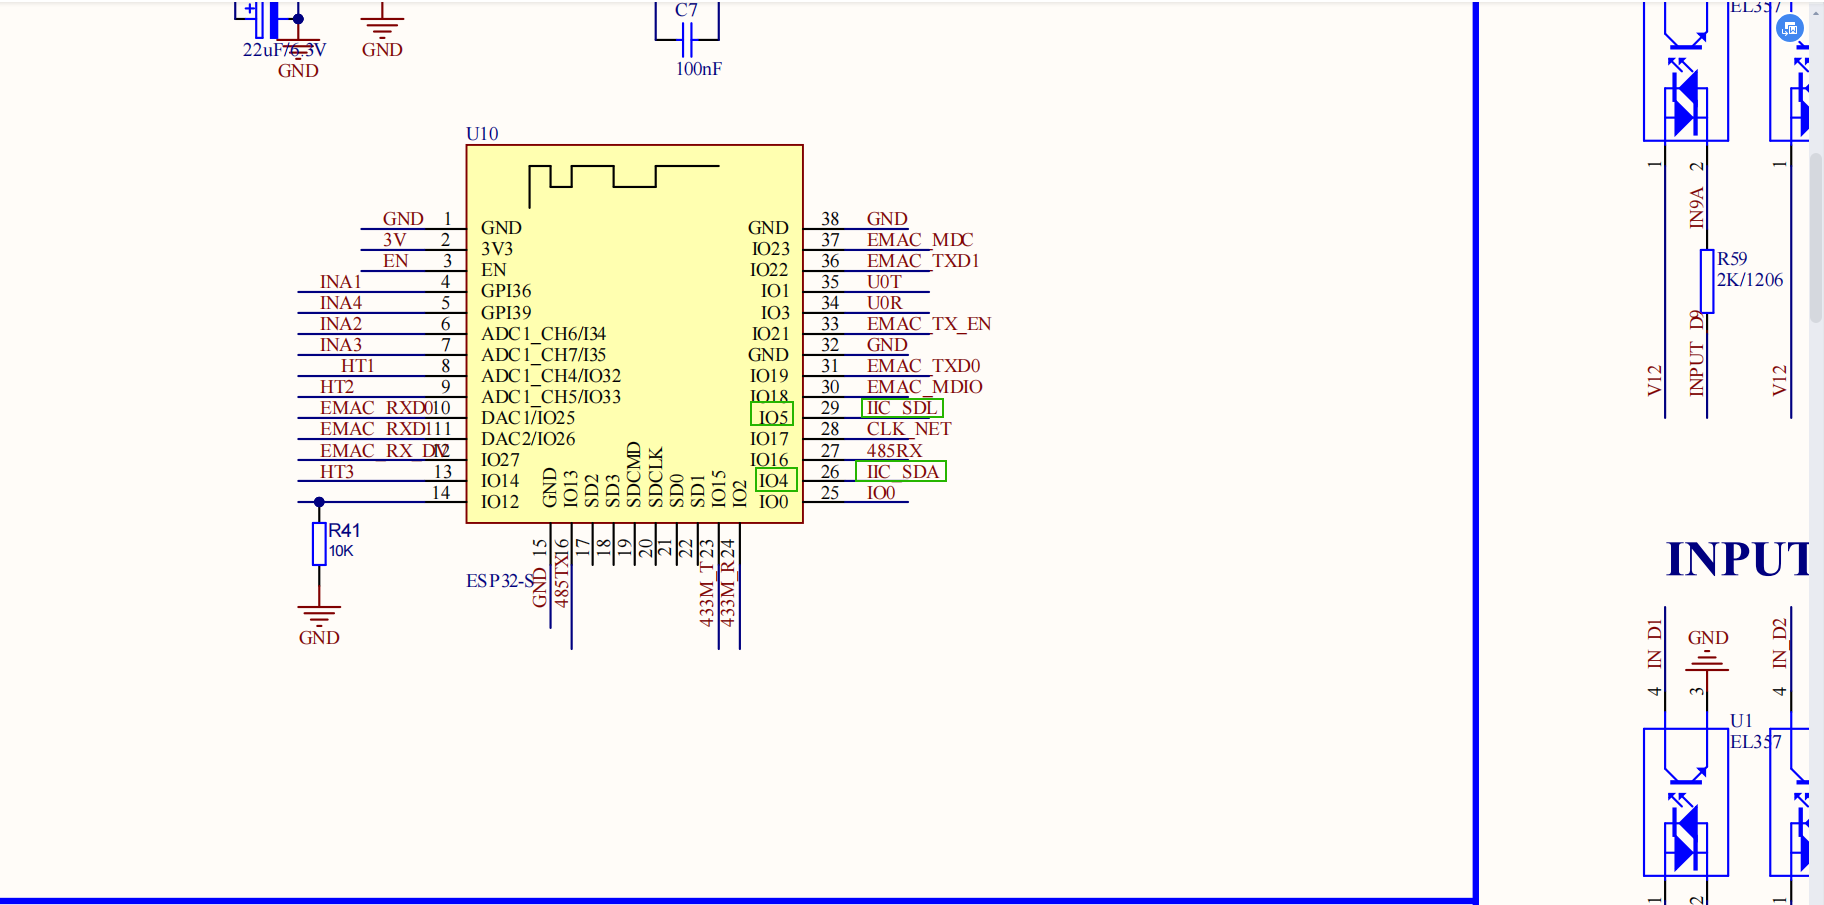Select the C7 100nF capacitor symbol
The image size is (1824, 905).
(686, 40)
